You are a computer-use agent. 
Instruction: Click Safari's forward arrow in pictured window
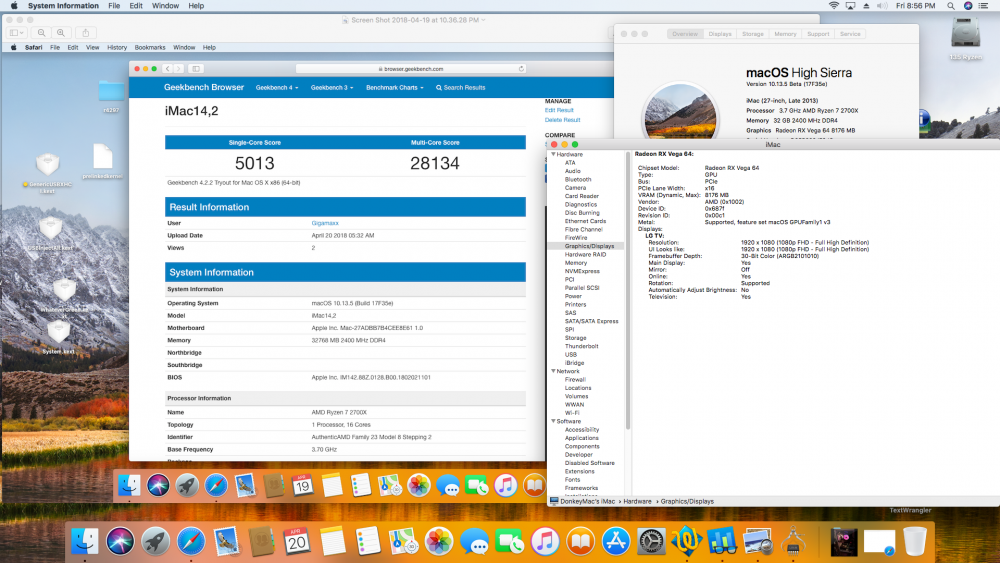pyautogui.click(x=179, y=69)
